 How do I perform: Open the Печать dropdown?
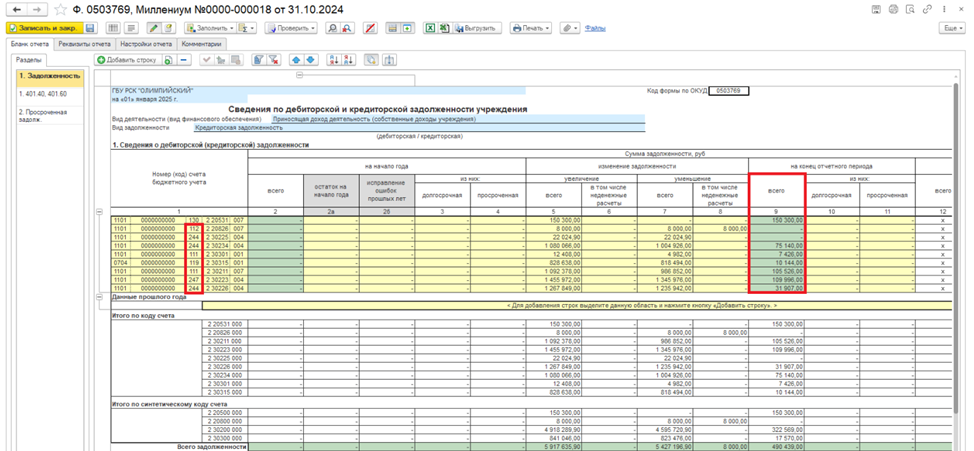pyautogui.click(x=530, y=29)
